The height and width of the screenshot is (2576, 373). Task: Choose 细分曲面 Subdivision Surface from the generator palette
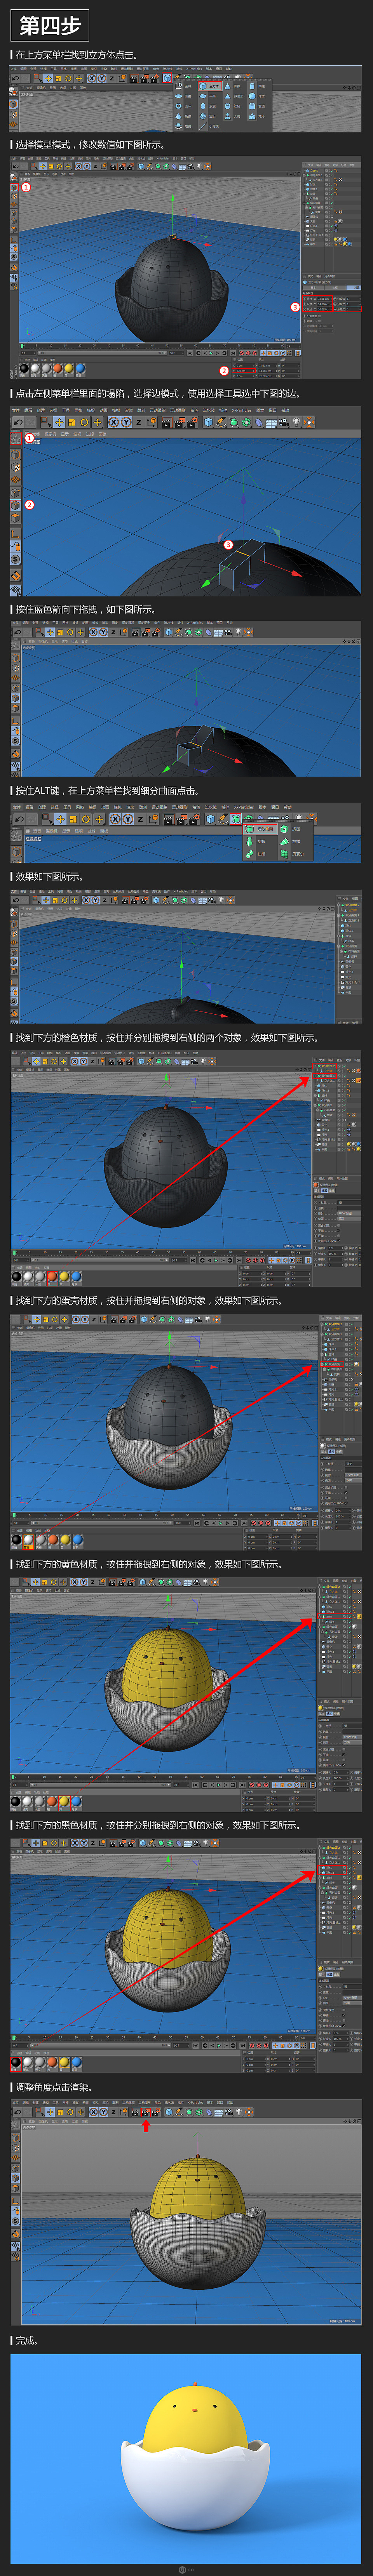(259, 829)
